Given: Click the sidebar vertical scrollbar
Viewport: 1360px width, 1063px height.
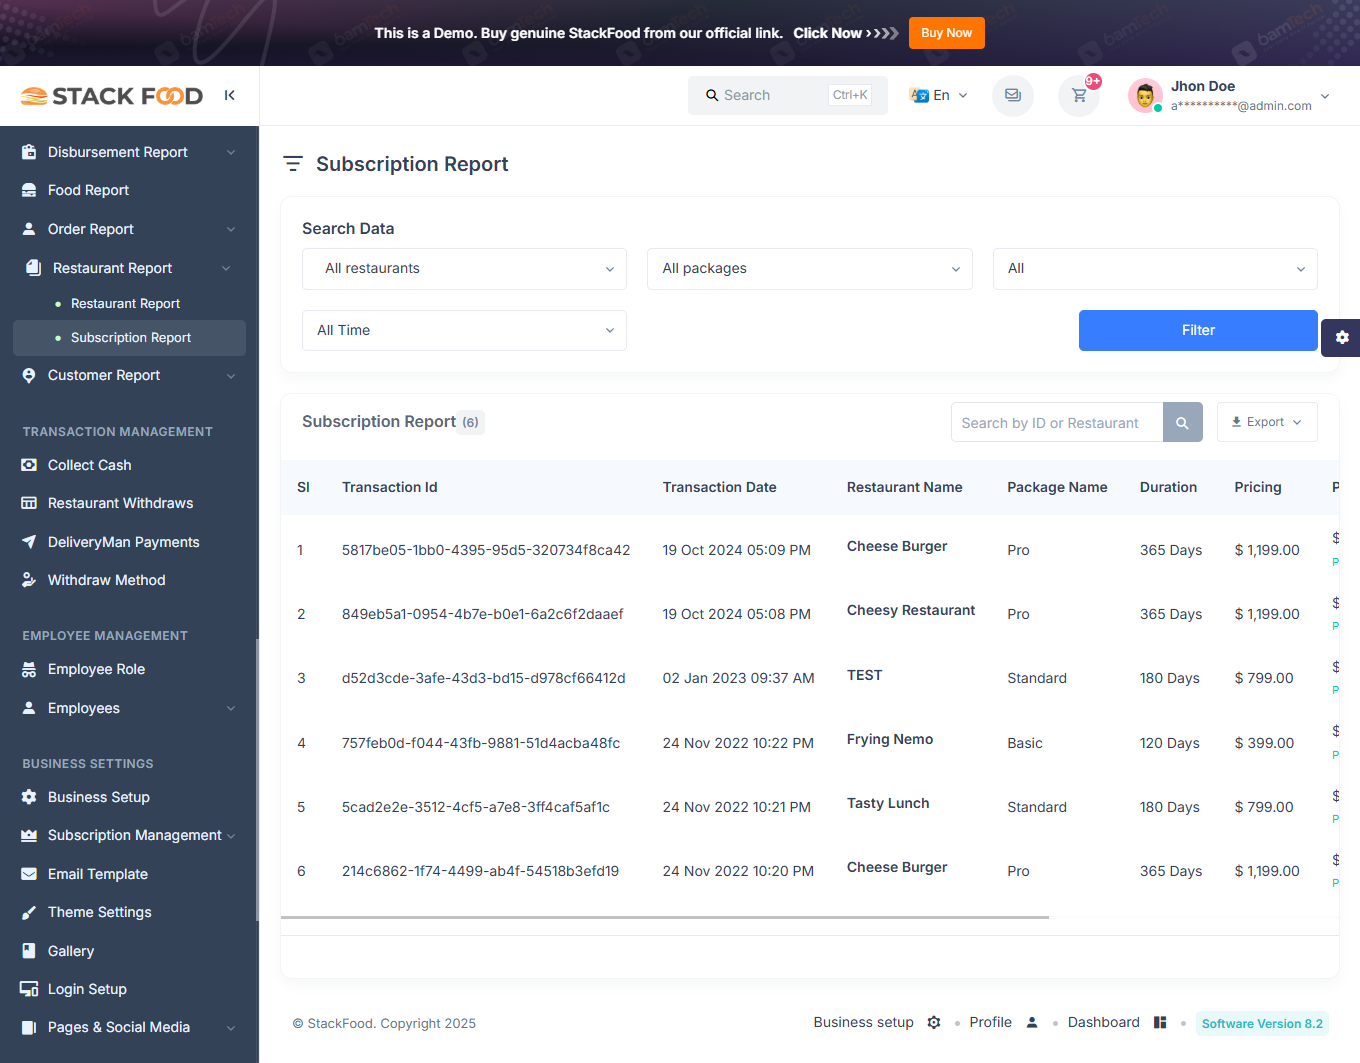Looking at the screenshot, I should point(257,780).
